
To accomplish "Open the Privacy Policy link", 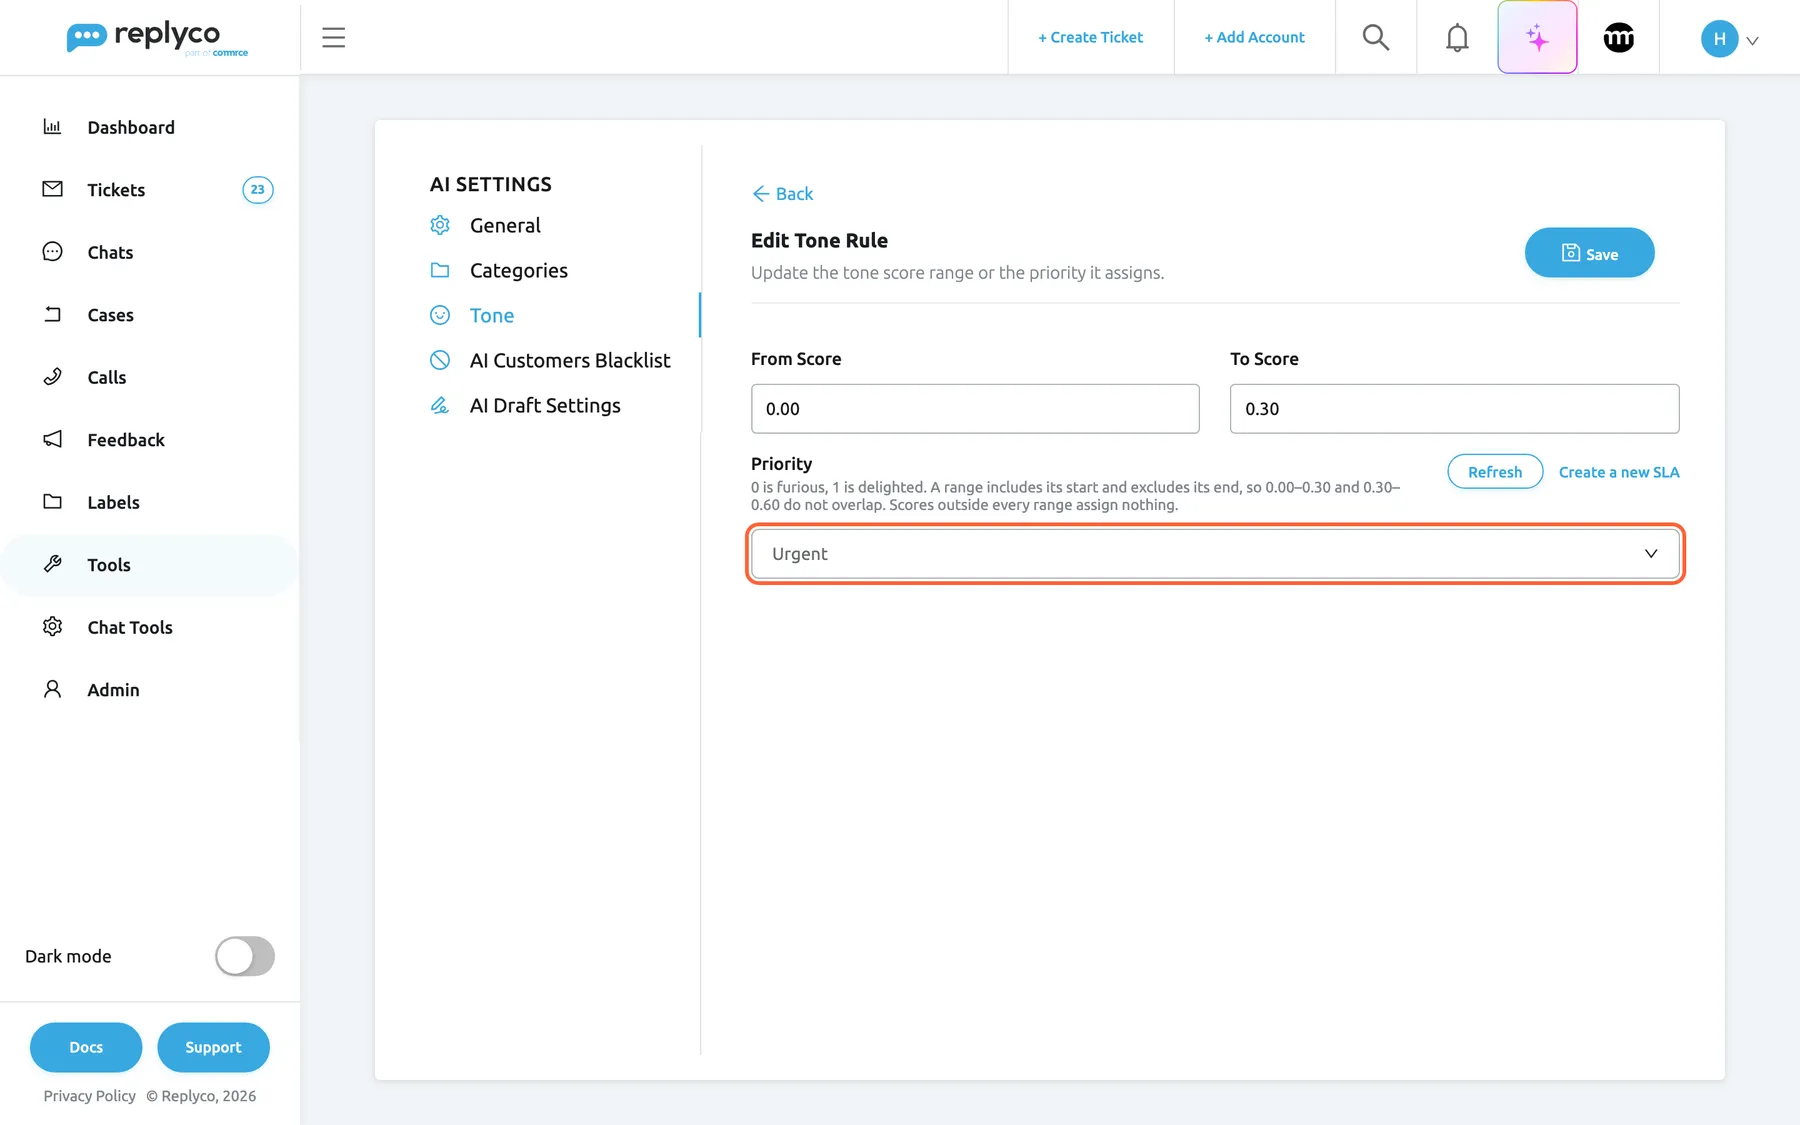I will 89,1096.
